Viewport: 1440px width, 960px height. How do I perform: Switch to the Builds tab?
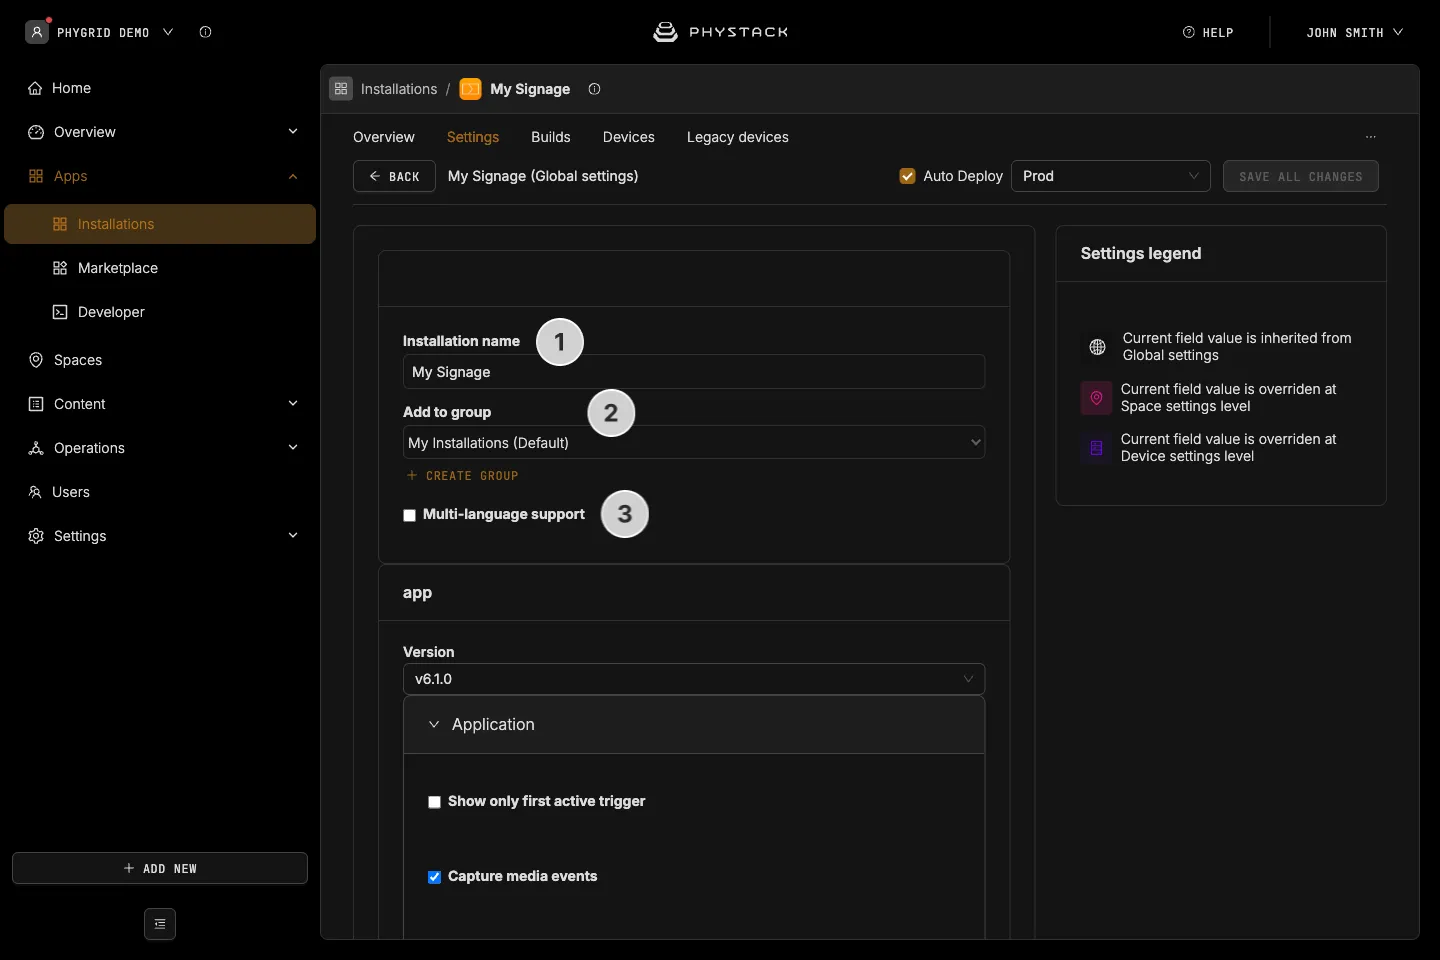pyautogui.click(x=551, y=137)
